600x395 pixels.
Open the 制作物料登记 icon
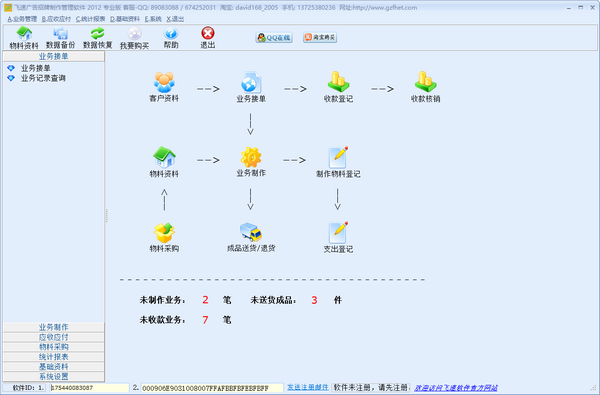pos(338,162)
